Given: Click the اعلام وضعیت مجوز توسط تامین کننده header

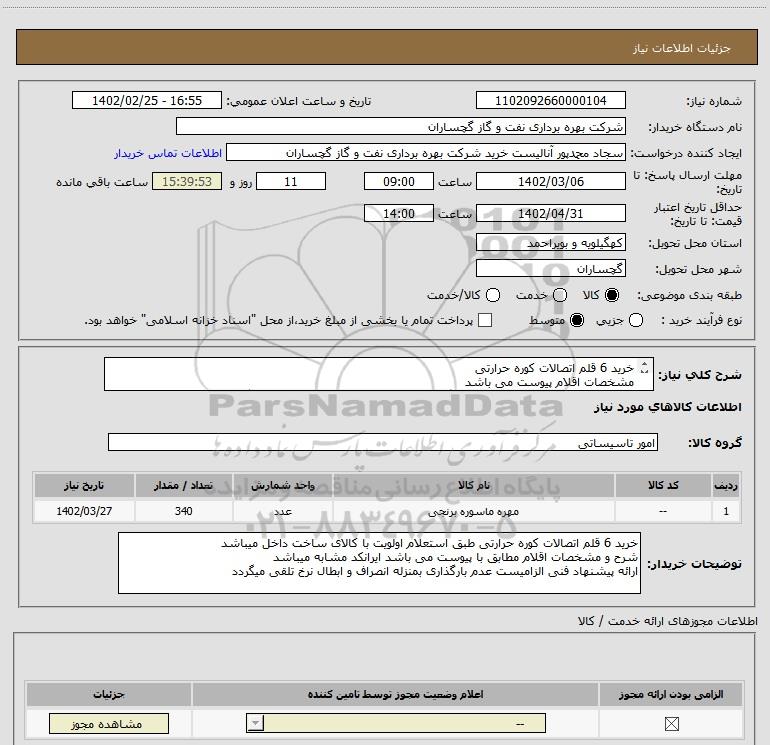Looking at the screenshot, I should pos(395,694).
